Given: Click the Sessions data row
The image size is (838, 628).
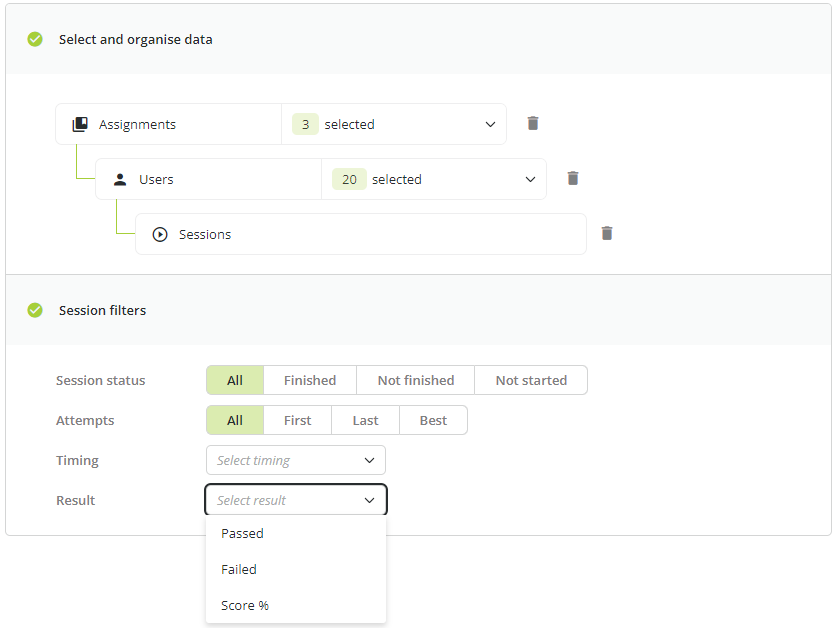Looking at the screenshot, I should point(361,234).
